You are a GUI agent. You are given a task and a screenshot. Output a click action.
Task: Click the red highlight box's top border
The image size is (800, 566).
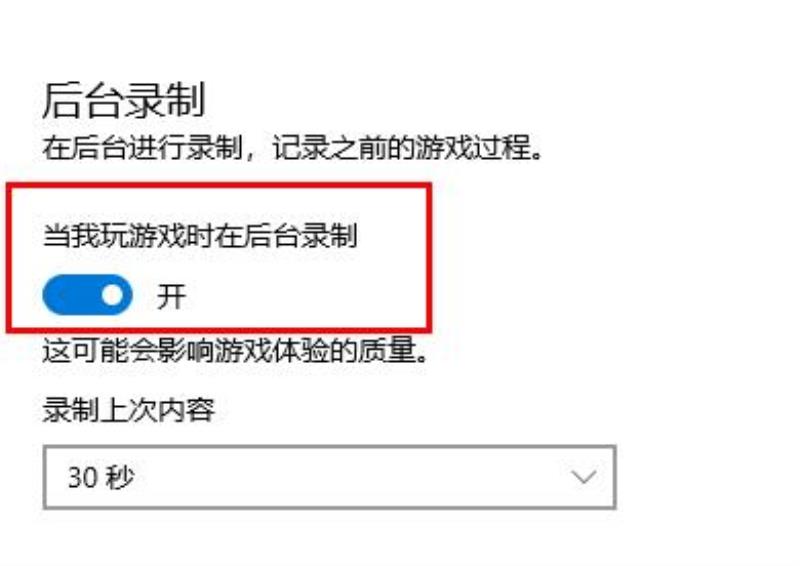pyautogui.click(x=219, y=186)
